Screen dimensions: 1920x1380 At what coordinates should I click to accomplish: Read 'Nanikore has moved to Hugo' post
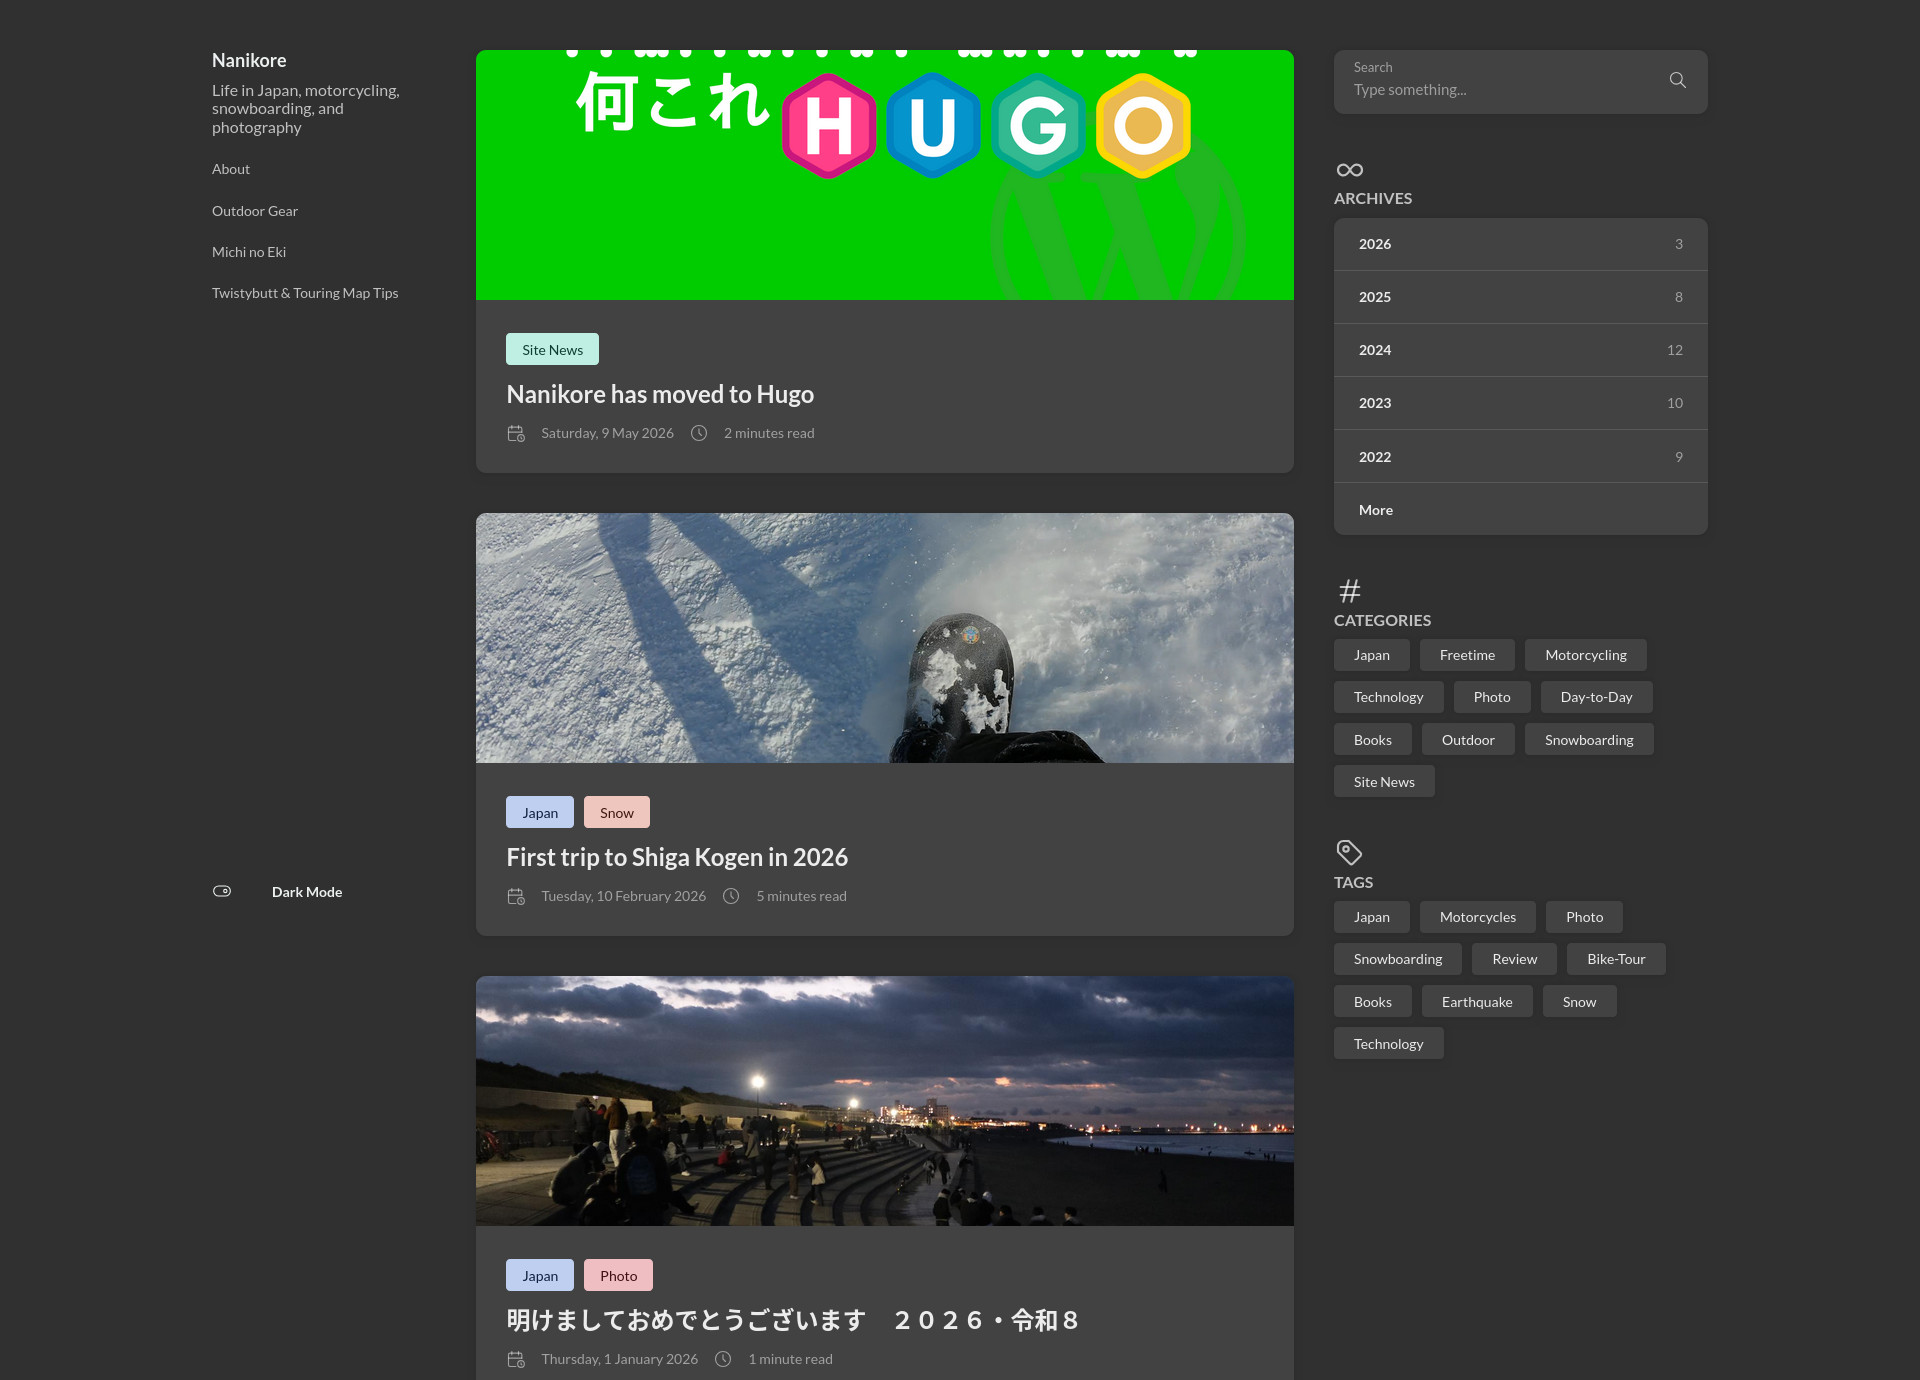[660, 394]
